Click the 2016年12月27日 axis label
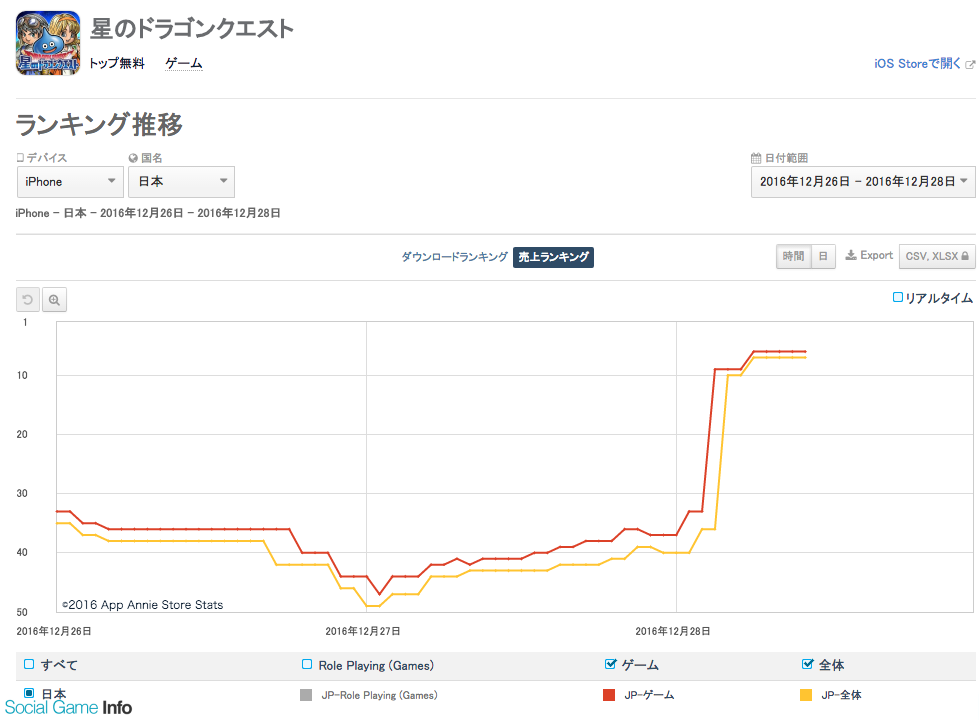The image size is (979, 720). coord(363,631)
